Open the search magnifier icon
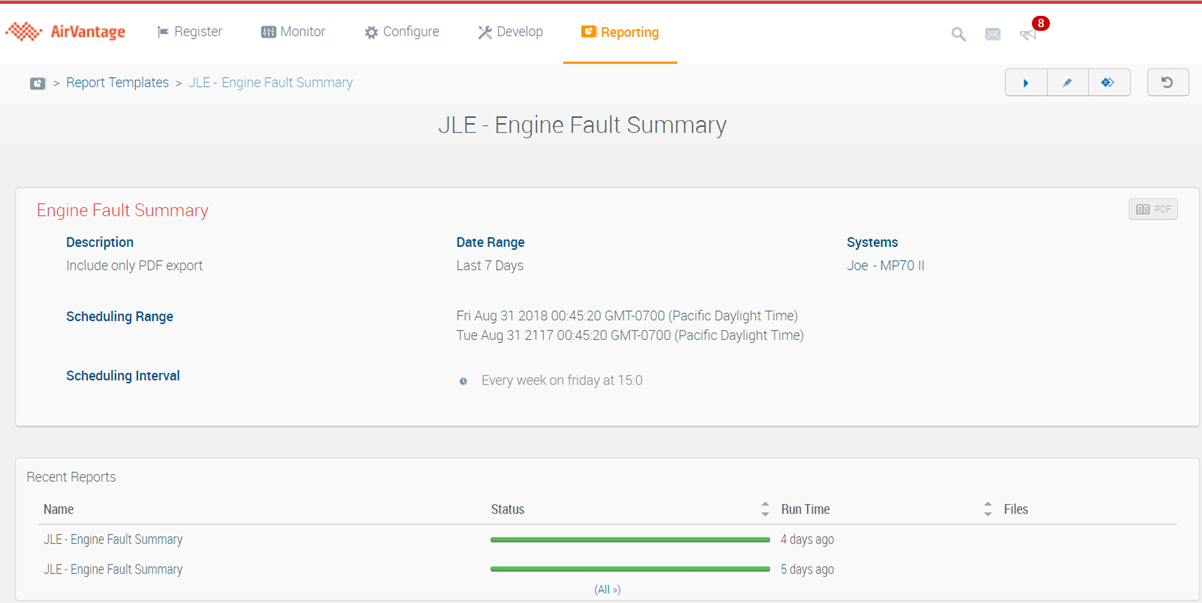 click(x=958, y=34)
